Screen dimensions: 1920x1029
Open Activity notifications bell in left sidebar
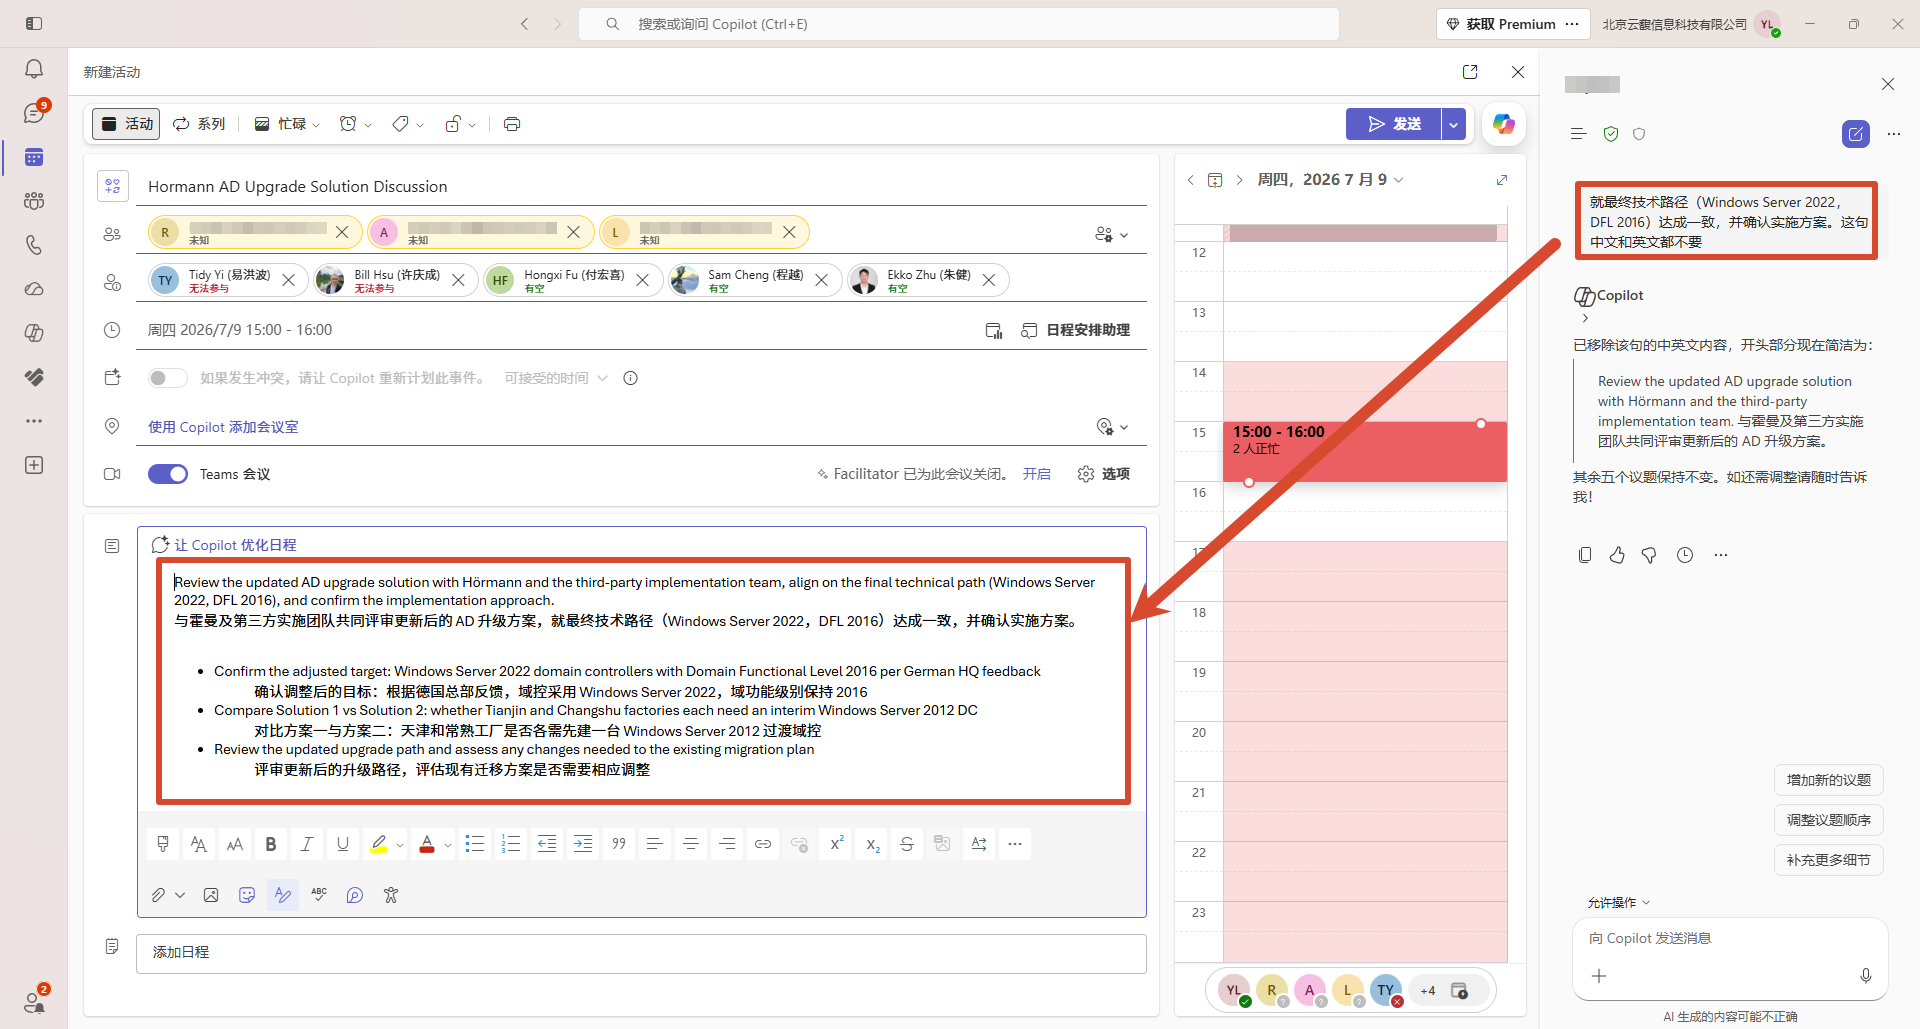pyautogui.click(x=34, y=69)
